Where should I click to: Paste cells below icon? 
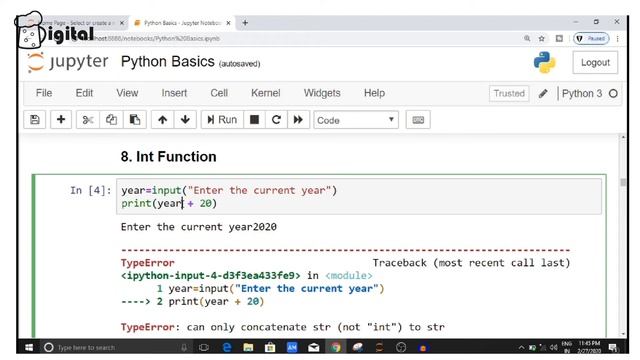point(135,120)
